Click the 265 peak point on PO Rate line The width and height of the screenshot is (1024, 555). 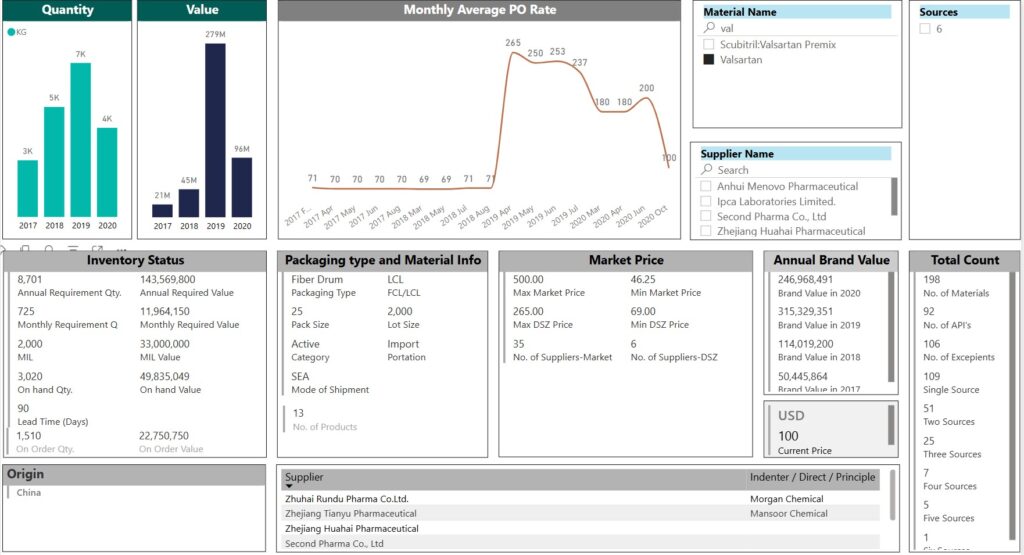tap(513, 52)
